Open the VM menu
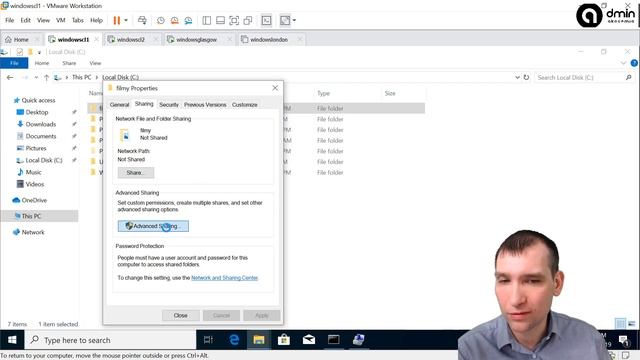 [61, 20]
